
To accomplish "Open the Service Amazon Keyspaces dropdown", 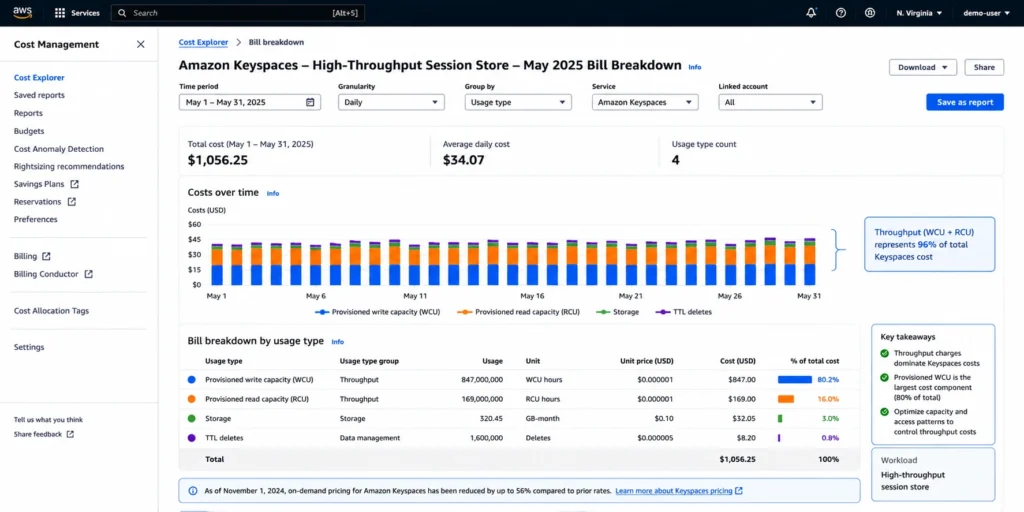I will (645, 102).
